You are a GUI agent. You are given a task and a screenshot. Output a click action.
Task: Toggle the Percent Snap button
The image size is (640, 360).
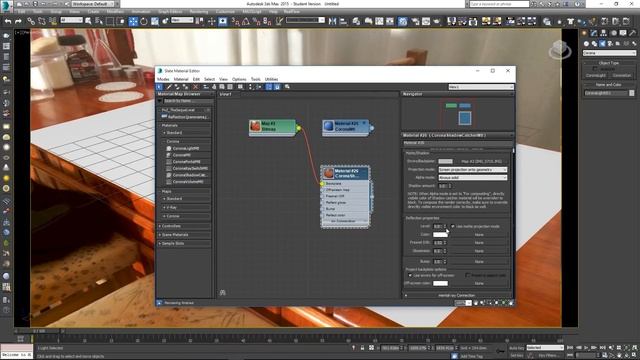click(x=257, y=21)
